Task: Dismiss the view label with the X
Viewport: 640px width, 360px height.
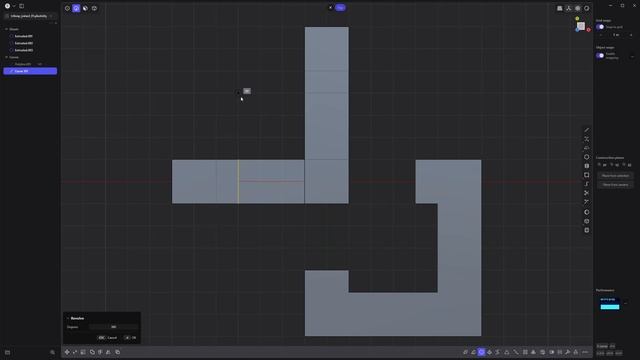Action: pyautogui.click(x=330, y=7)
